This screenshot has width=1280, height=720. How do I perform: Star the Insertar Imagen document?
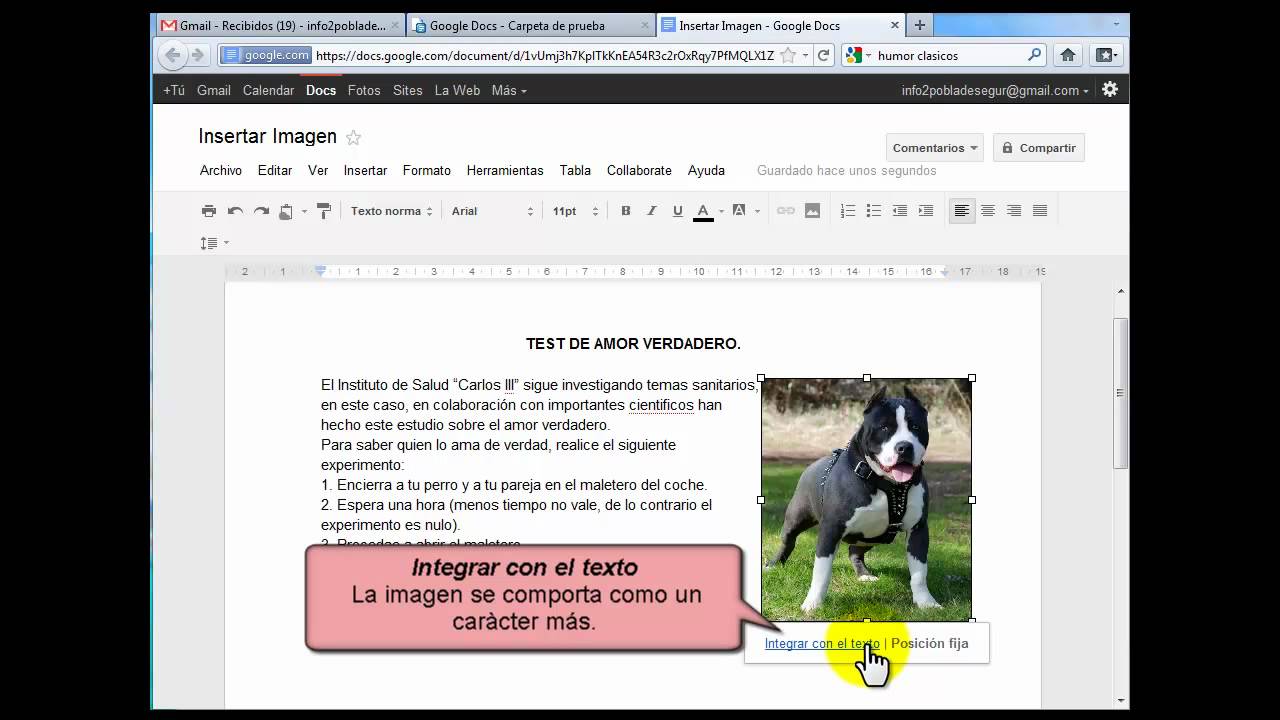click(x=353, y=138)
